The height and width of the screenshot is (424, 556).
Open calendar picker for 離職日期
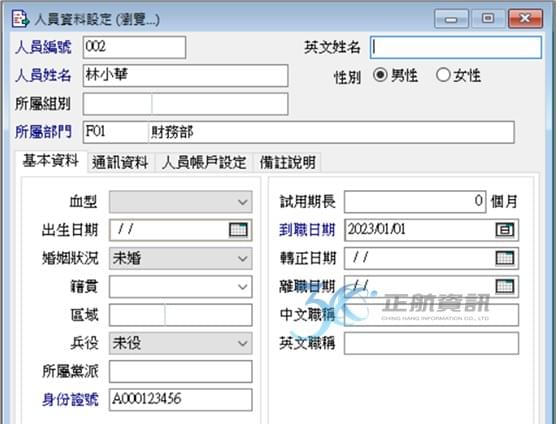click(x=505, y=286)
